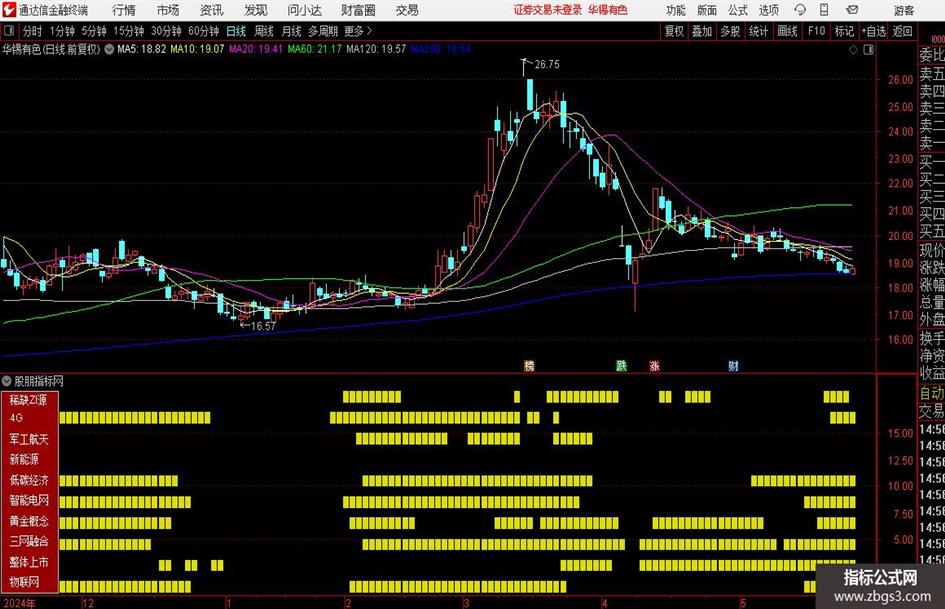Expand 更多 period options
This screenshot has height=609, width=945.
(x=358, y=31)
